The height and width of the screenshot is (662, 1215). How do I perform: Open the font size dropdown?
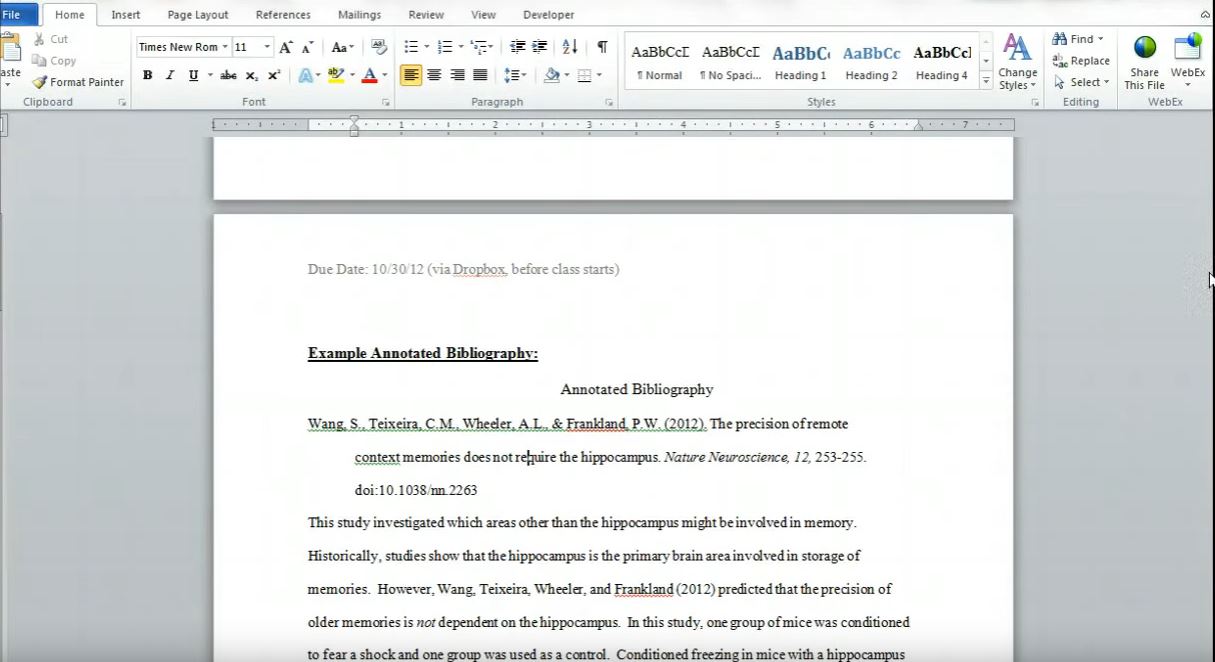click(x=267, y=47)
